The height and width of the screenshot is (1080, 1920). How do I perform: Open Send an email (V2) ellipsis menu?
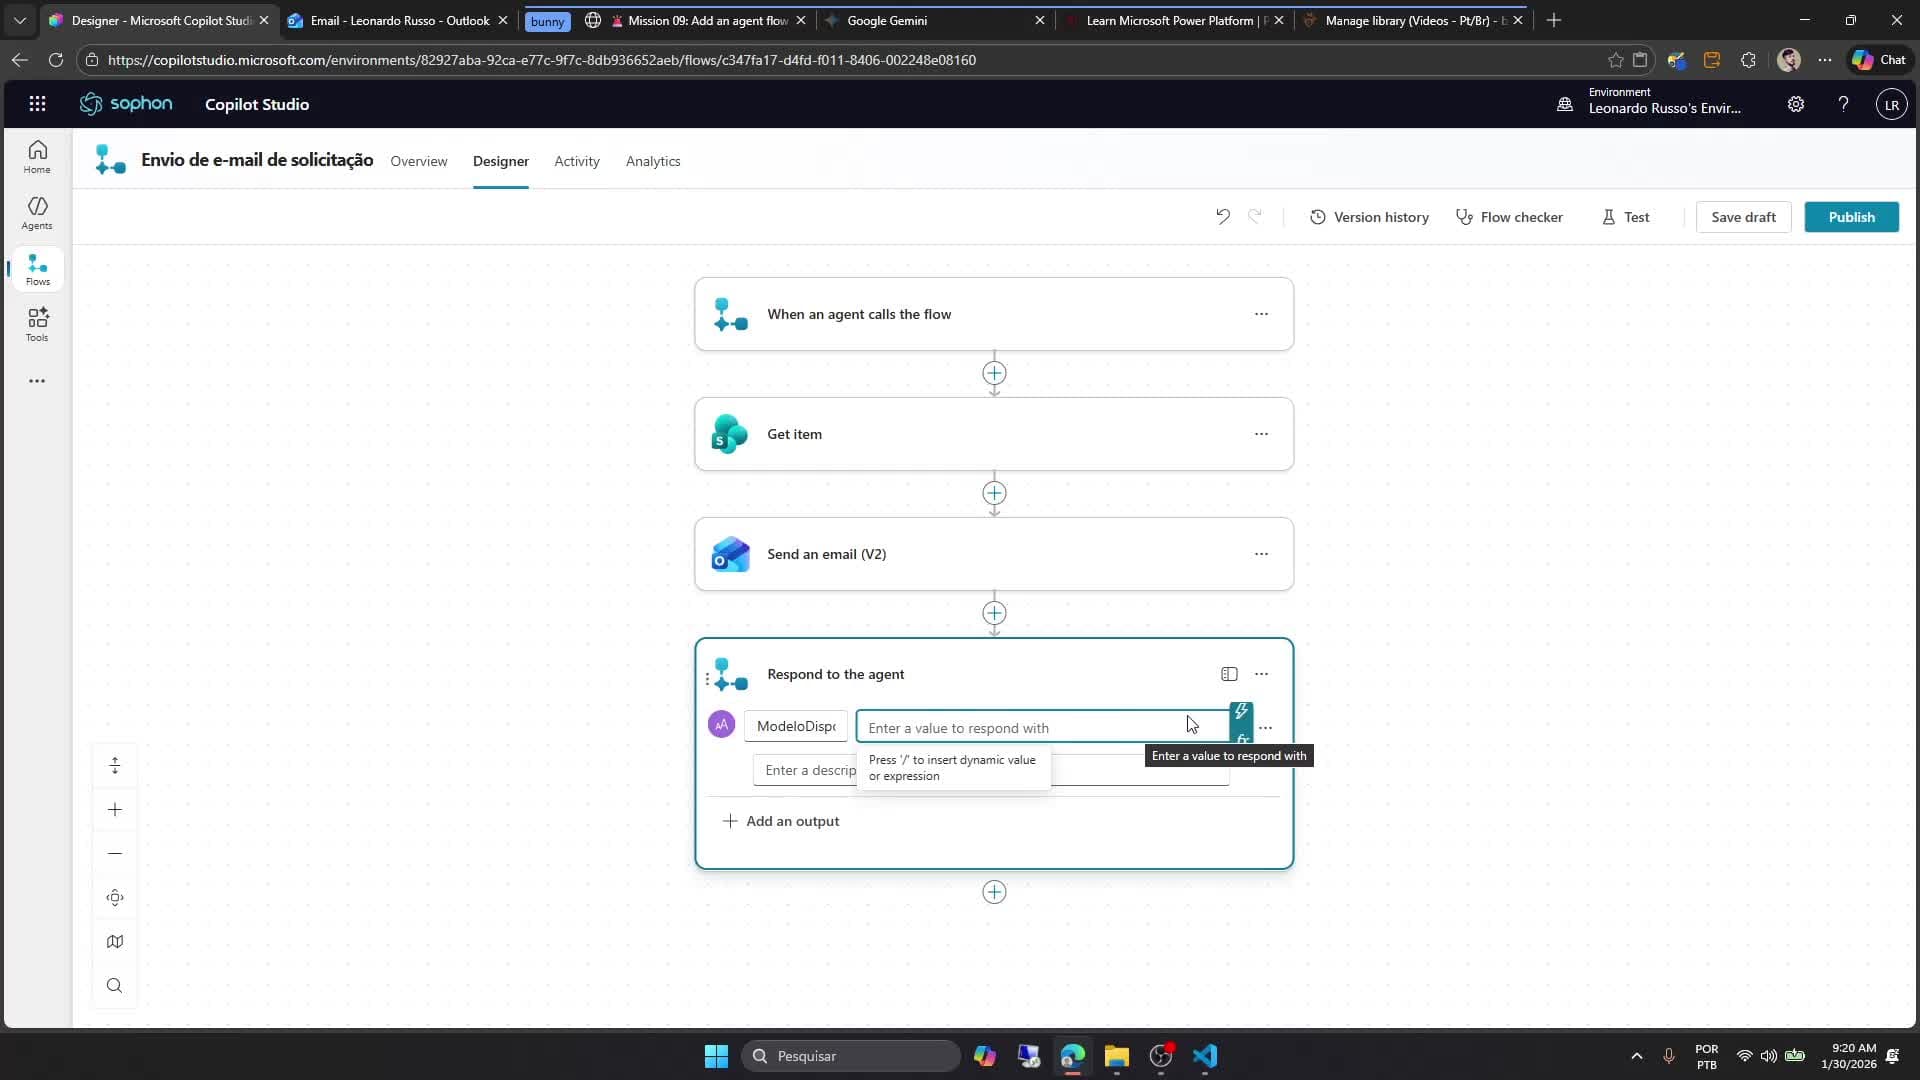pos(1261,554)
